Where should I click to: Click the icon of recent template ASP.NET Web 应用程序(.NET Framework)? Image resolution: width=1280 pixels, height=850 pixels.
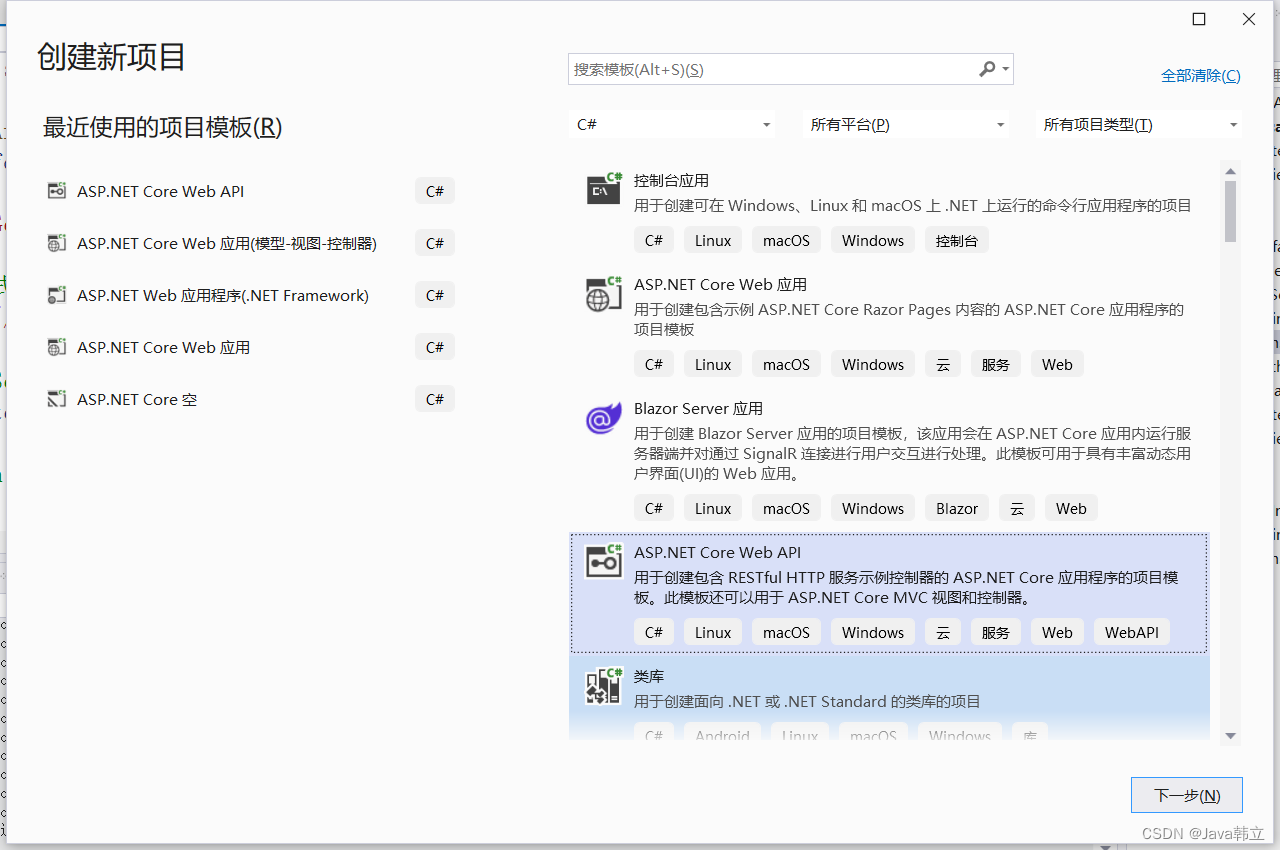pyautogui.click(x=57, y=295)
